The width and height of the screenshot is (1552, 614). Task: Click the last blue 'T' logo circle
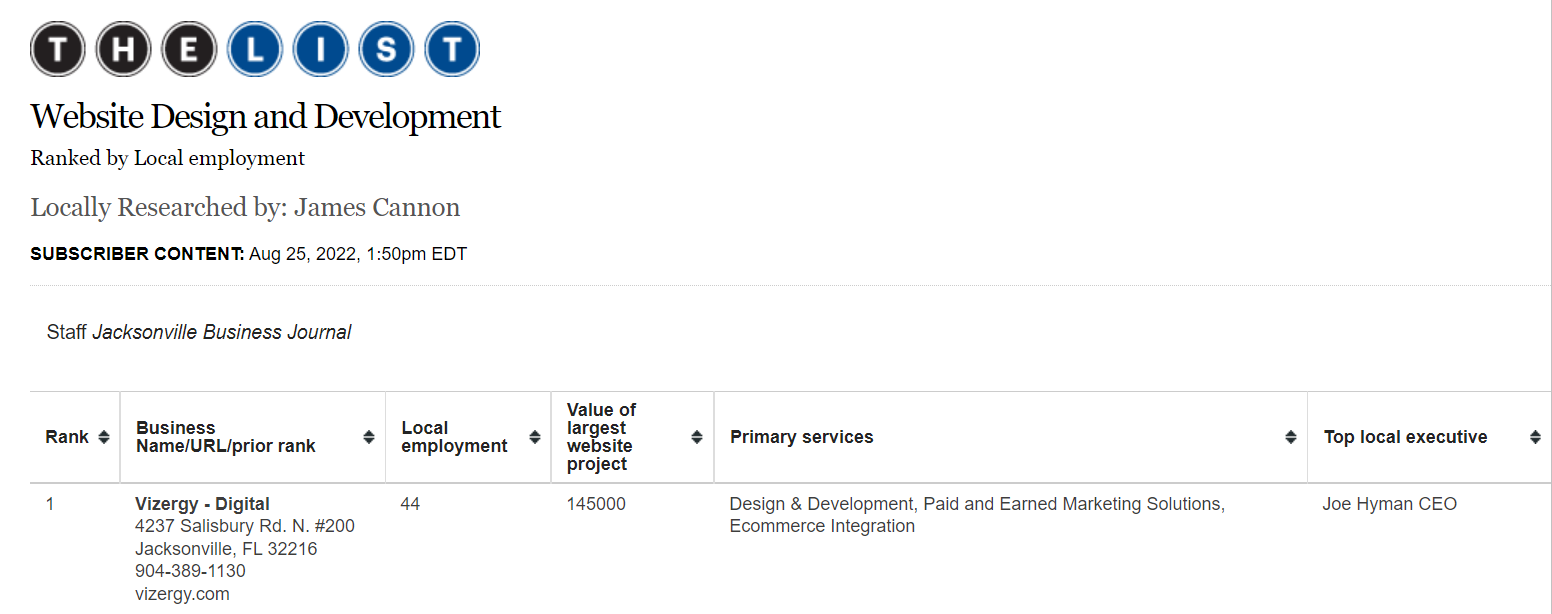click(452, 49)
